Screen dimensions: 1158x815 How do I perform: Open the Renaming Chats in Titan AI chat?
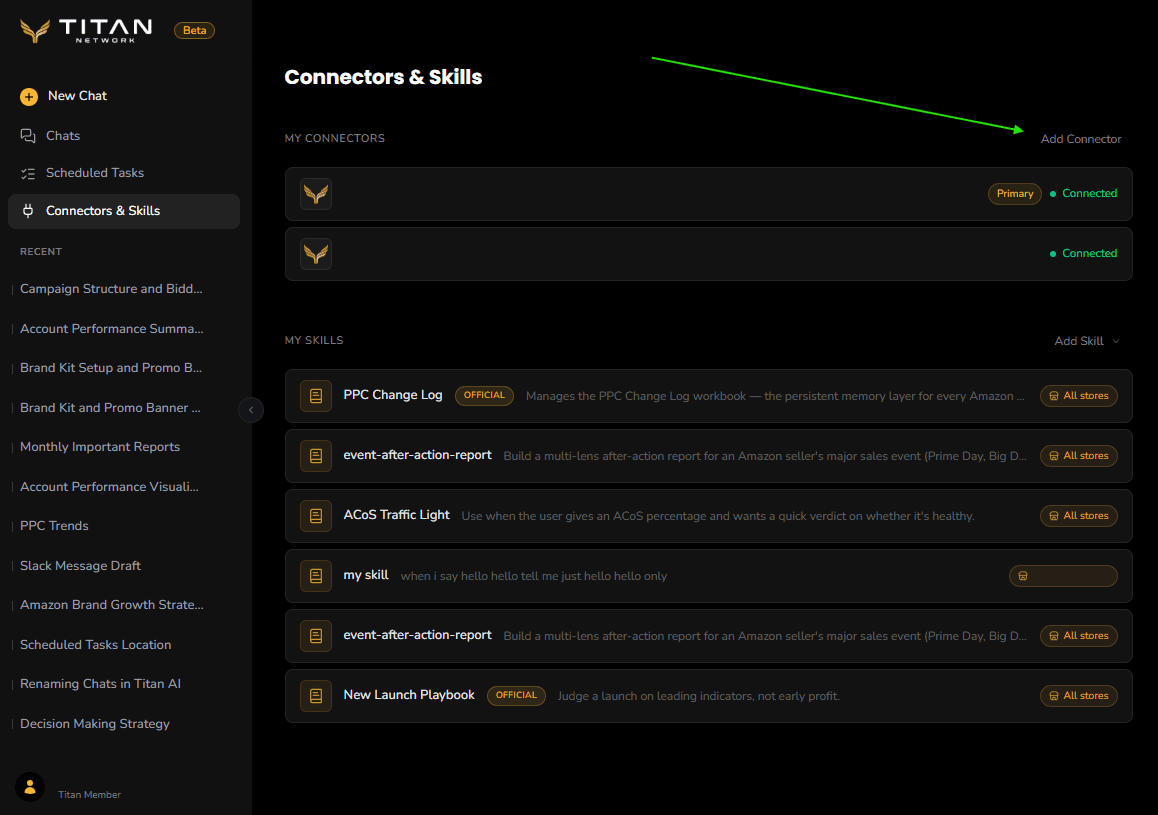(x=100, y=684)
